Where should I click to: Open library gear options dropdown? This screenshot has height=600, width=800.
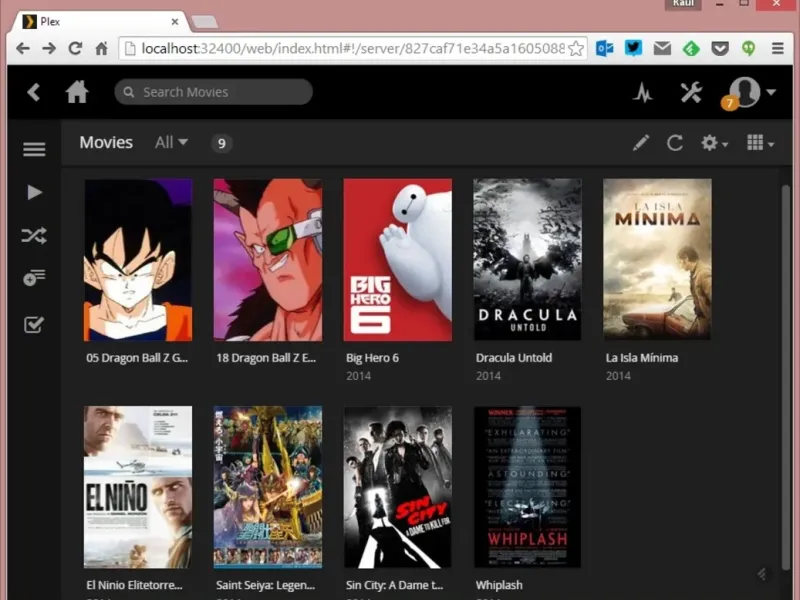pos(714,143)
